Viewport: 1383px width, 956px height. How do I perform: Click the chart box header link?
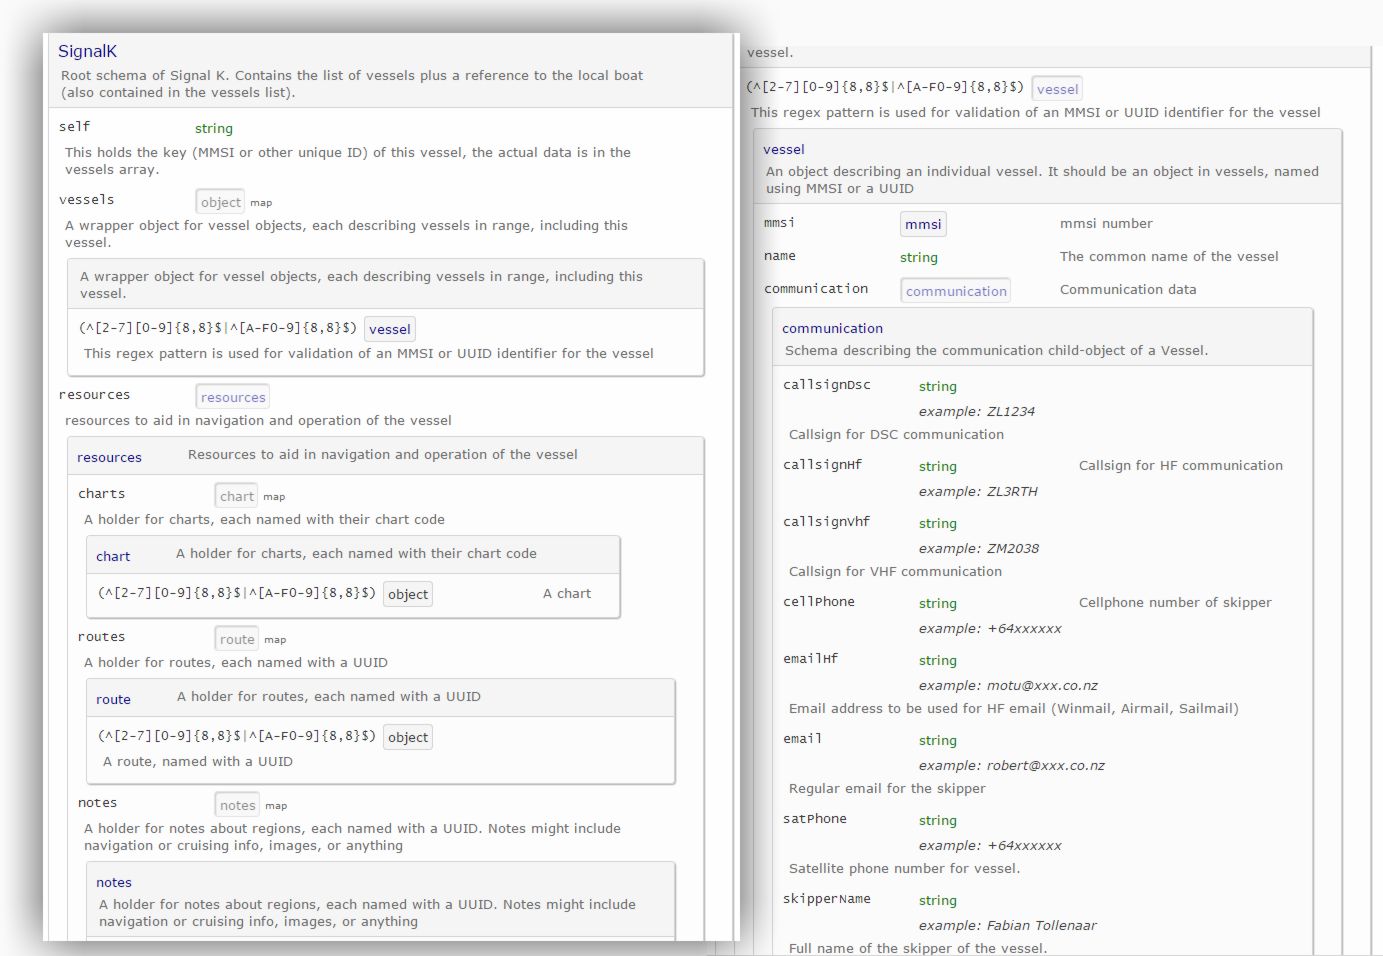pyautogui.click(x=113, y=556)
